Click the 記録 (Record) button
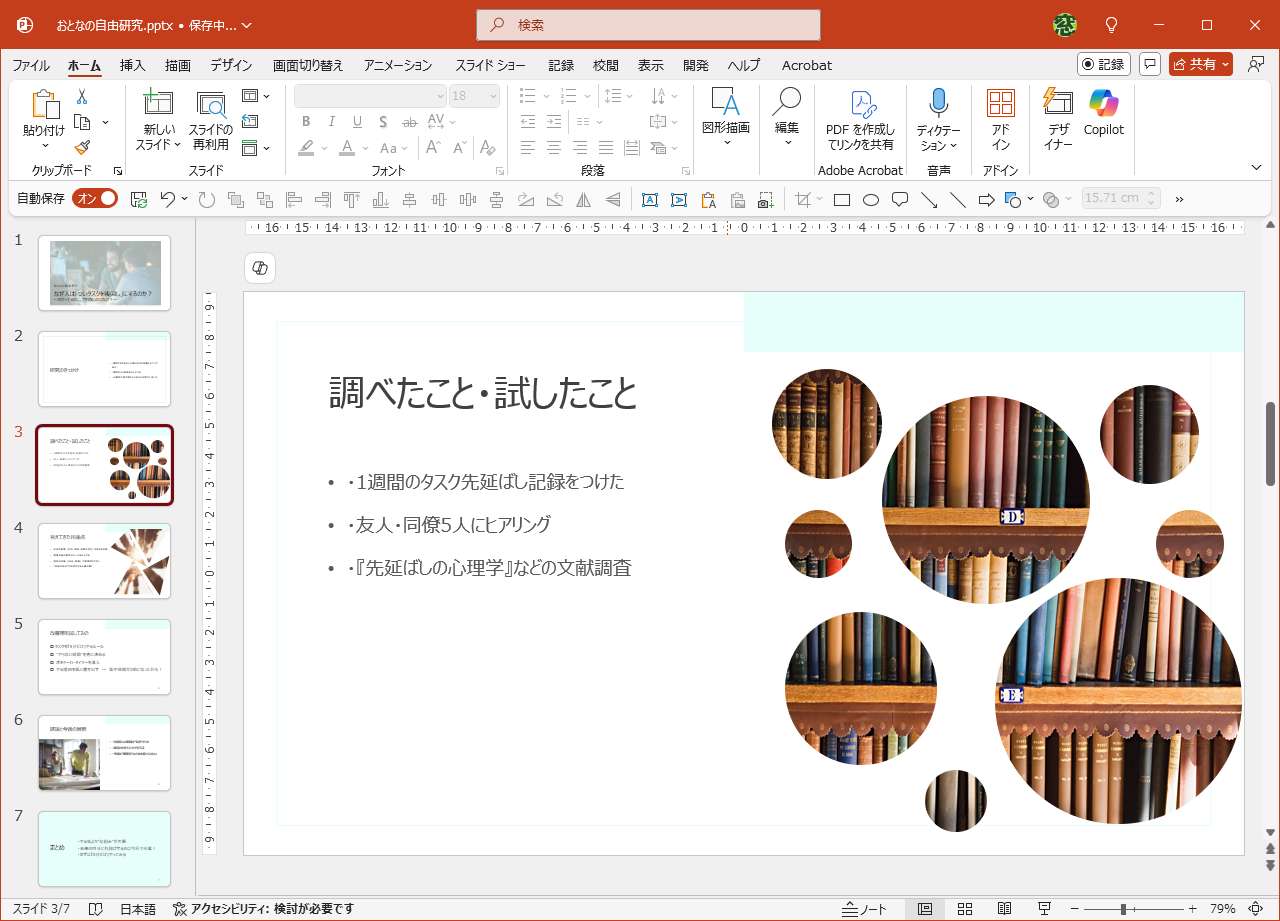 pyautogui.click(x=1102, y=63)
